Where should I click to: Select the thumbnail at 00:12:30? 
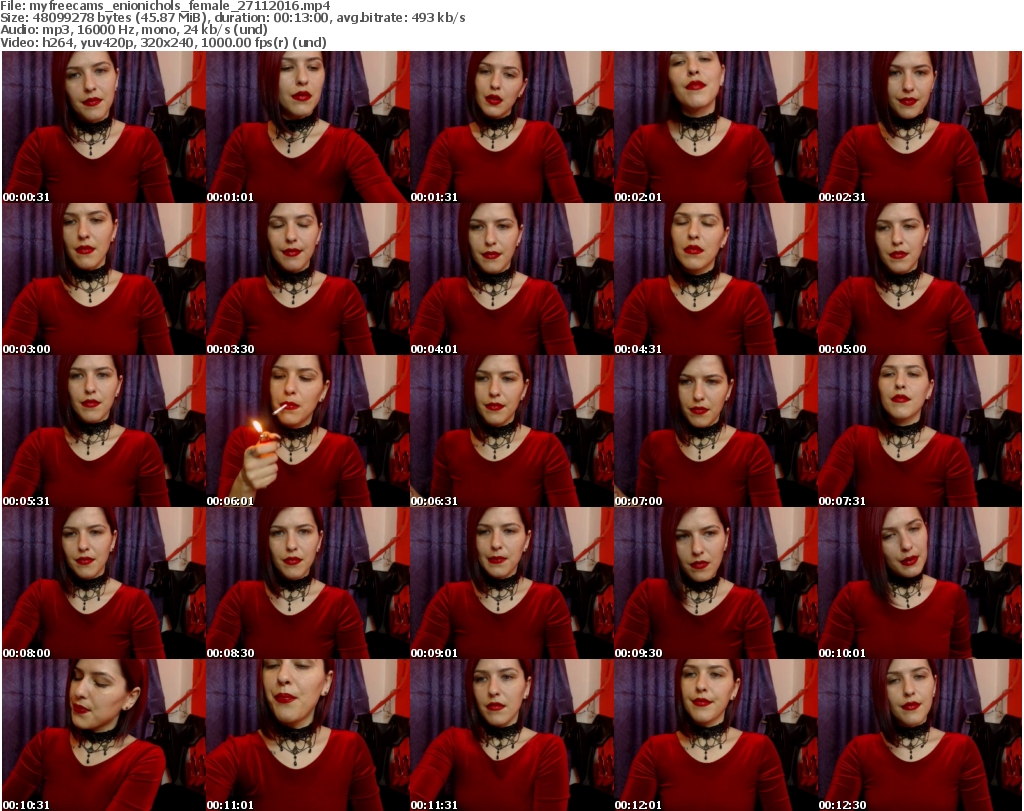click(920, 735)
